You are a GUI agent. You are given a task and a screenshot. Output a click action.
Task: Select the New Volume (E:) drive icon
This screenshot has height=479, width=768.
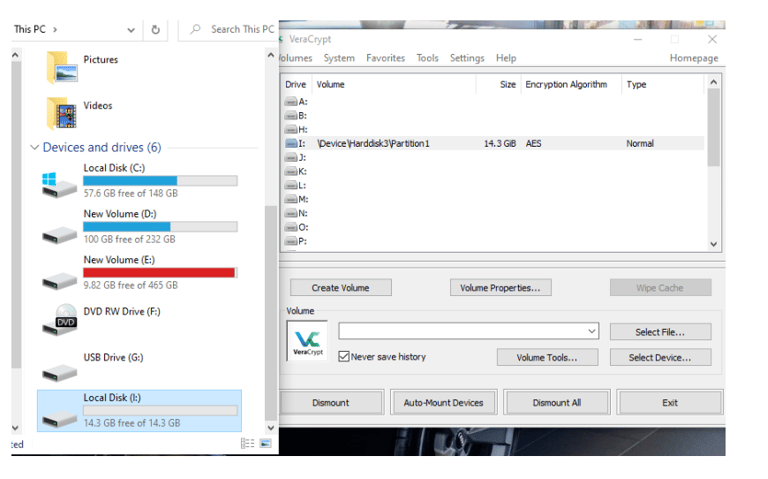(59, 281)
